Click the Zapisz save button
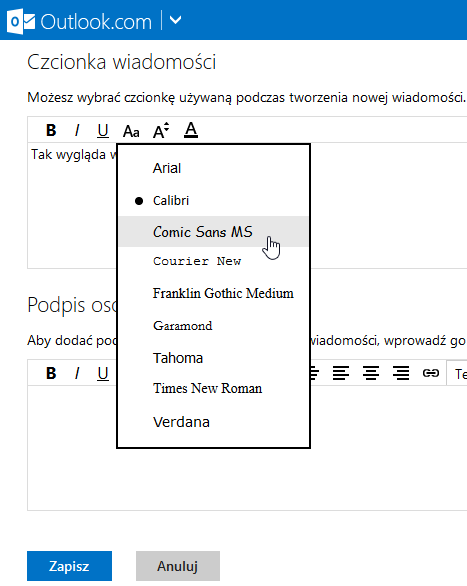This screenshot has width=467, height=586. click(69, 566)
